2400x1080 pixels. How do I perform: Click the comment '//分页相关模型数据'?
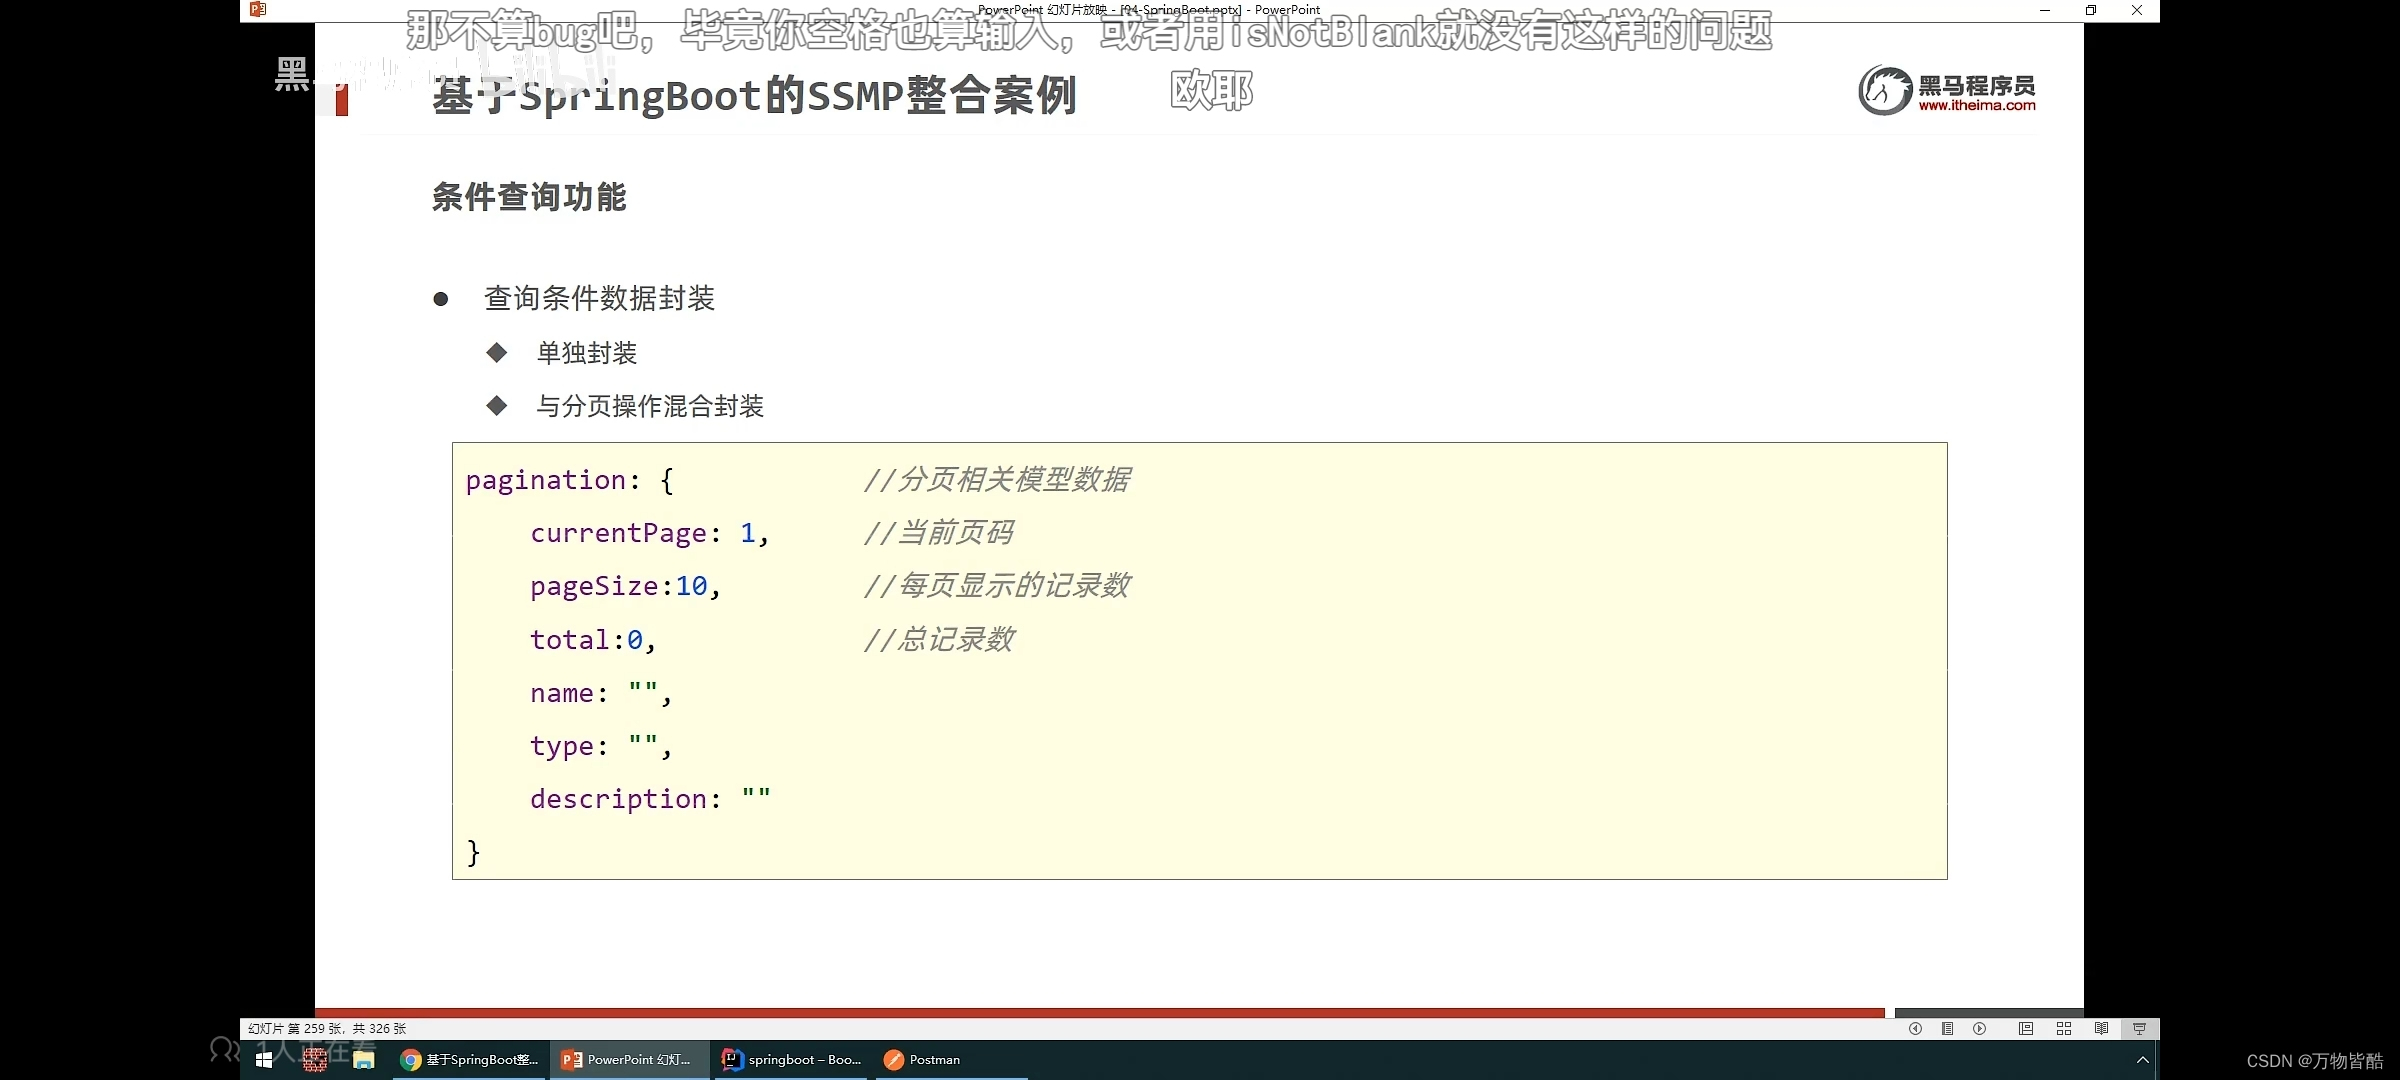[997, 480]
